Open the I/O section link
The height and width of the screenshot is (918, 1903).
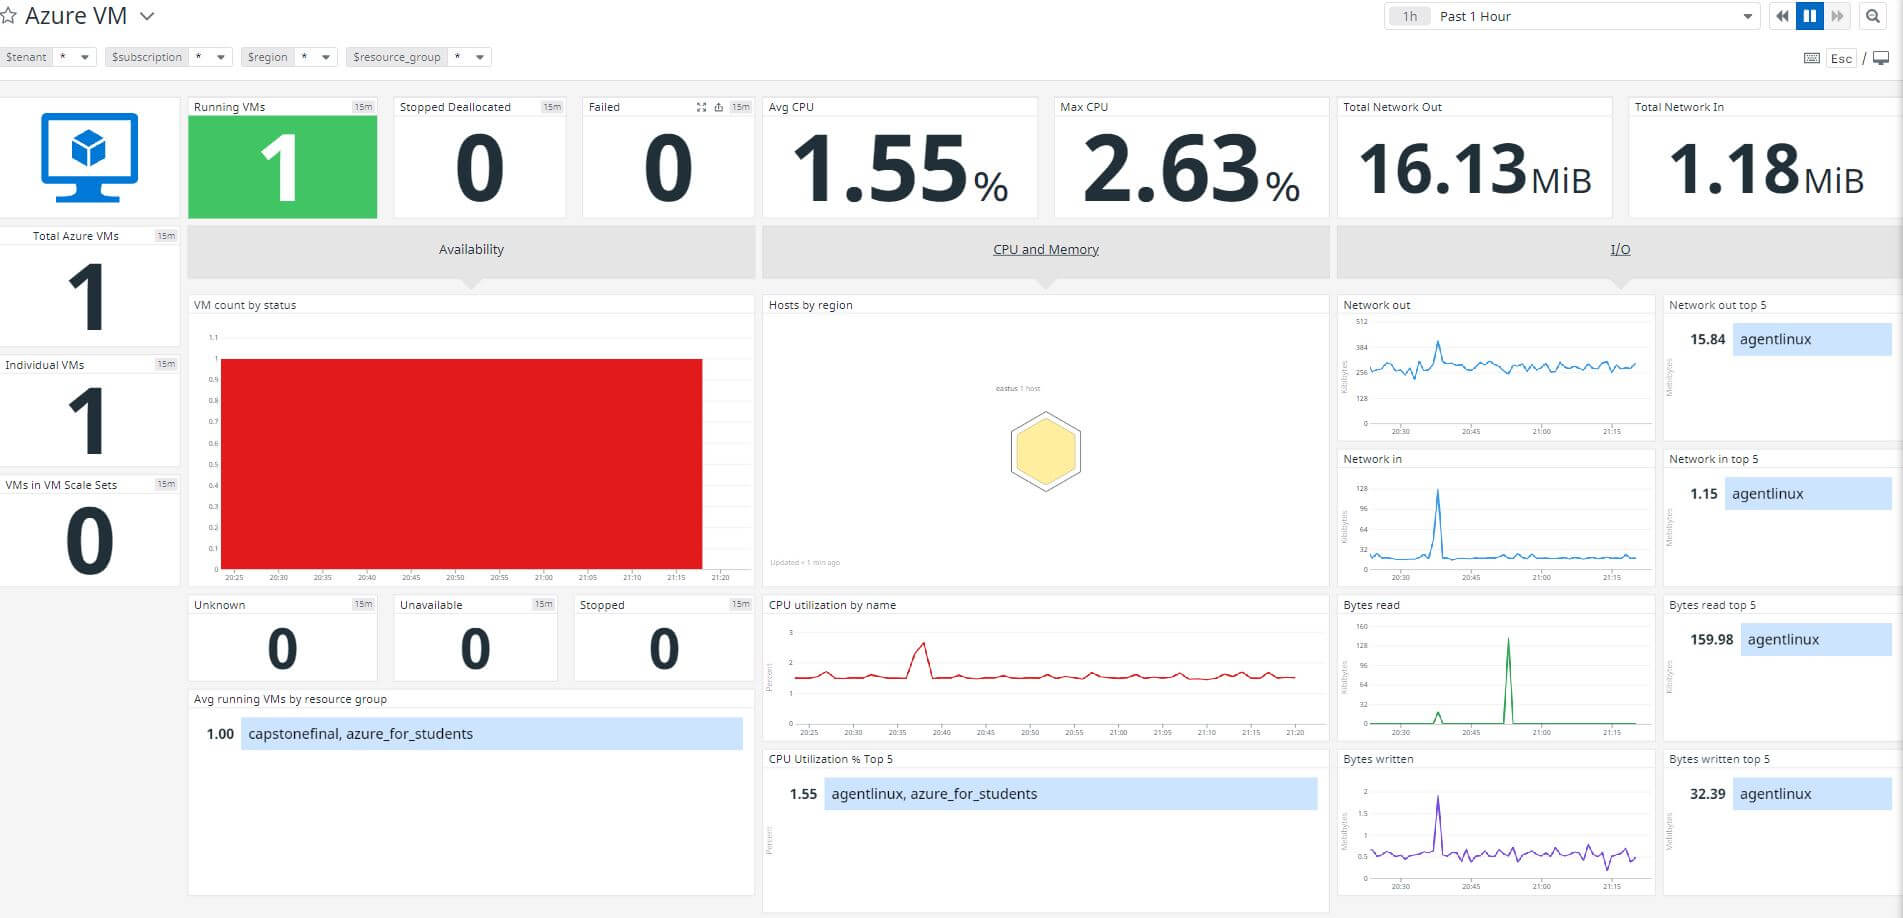point(1620,250)
